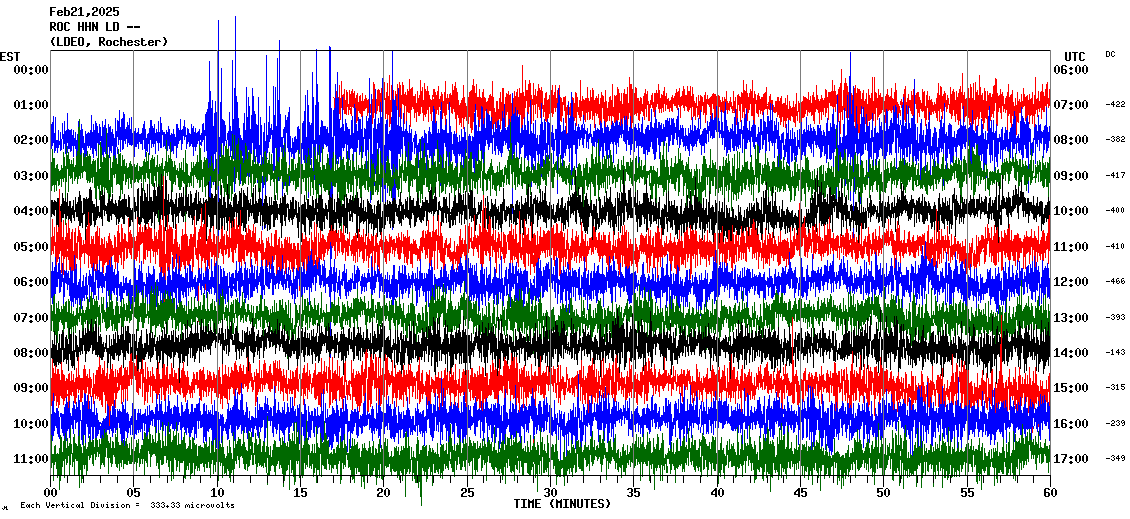This screenshot has height=519, width=1130.
Task: Click the TIME (MINUTES) axis title
Action: pyautogui.click(x=562, y=504)
